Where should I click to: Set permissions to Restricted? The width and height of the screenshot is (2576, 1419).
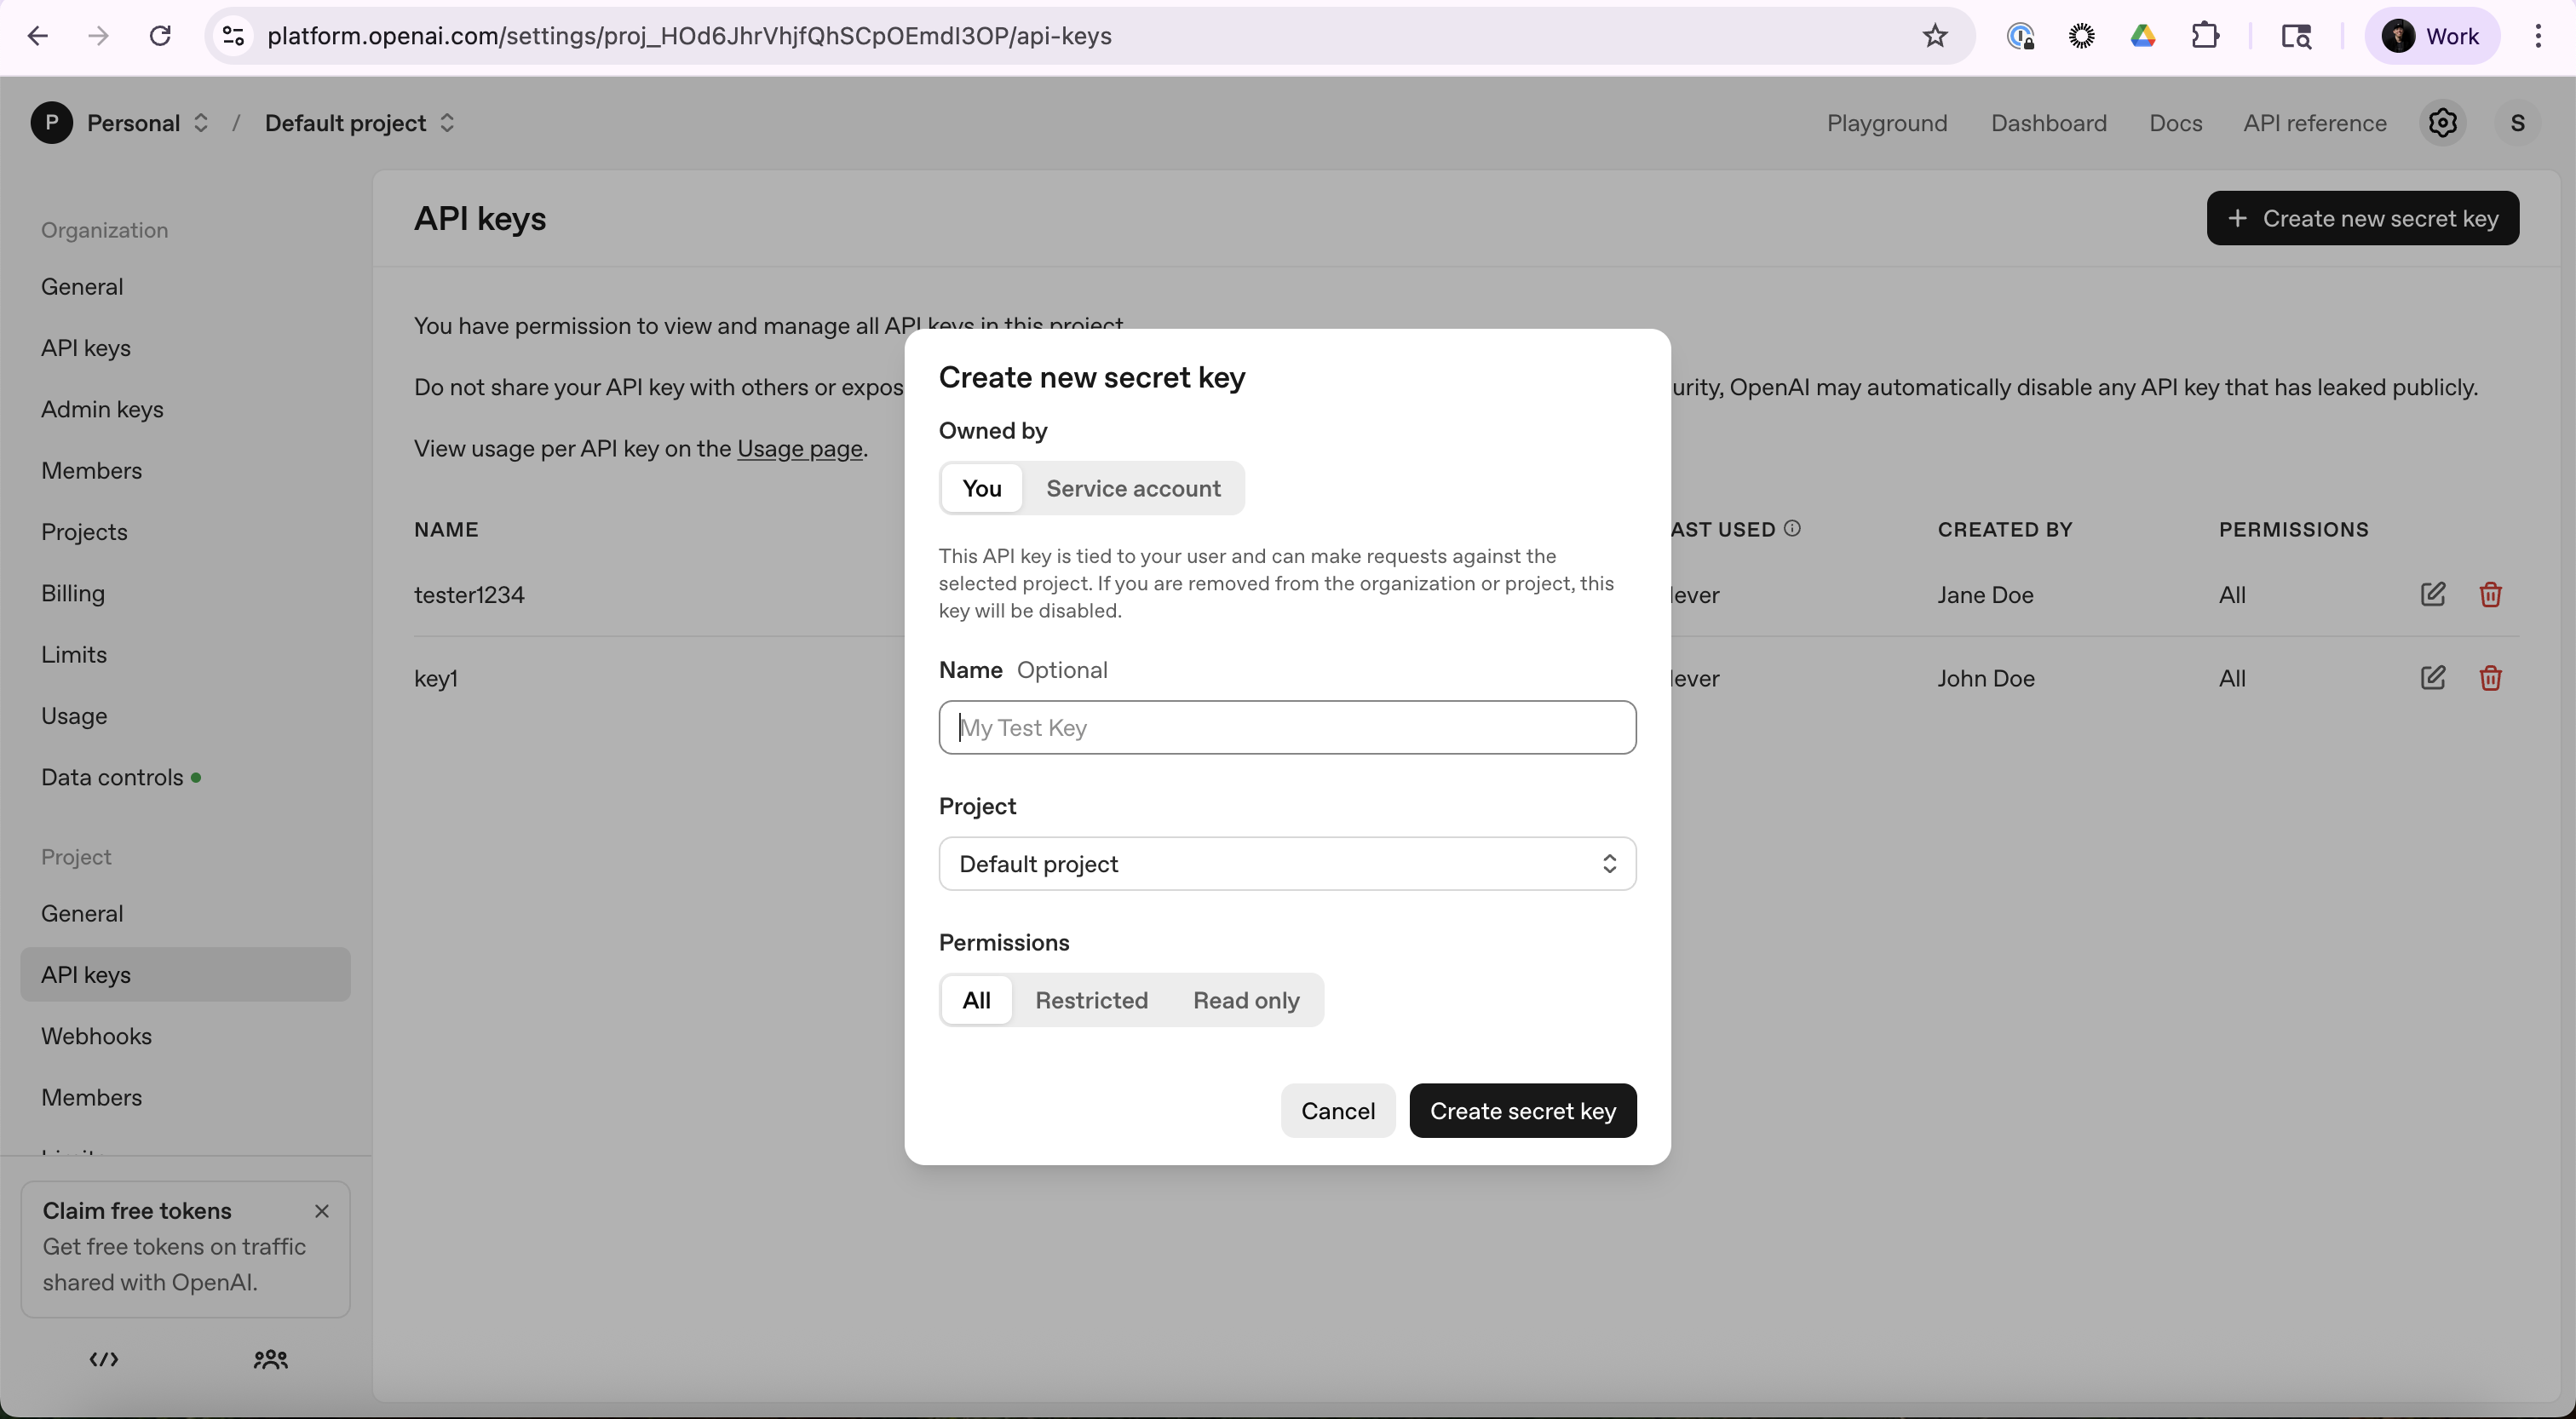point(1091,1000)
